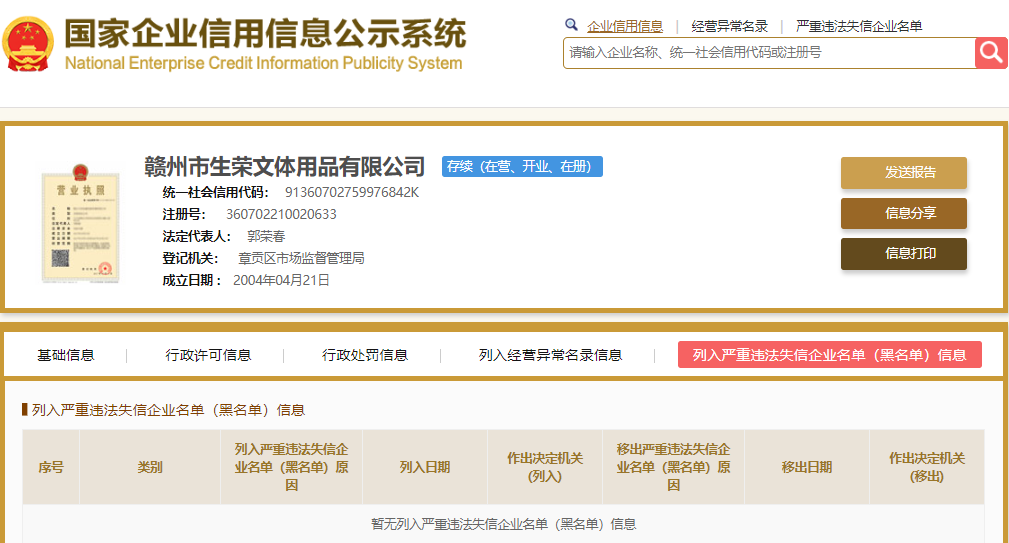1009x543 pixels.
Task: Click the 移出严重违法失信企业名单（黑名单）原因 column header
Action: point(674,467)
